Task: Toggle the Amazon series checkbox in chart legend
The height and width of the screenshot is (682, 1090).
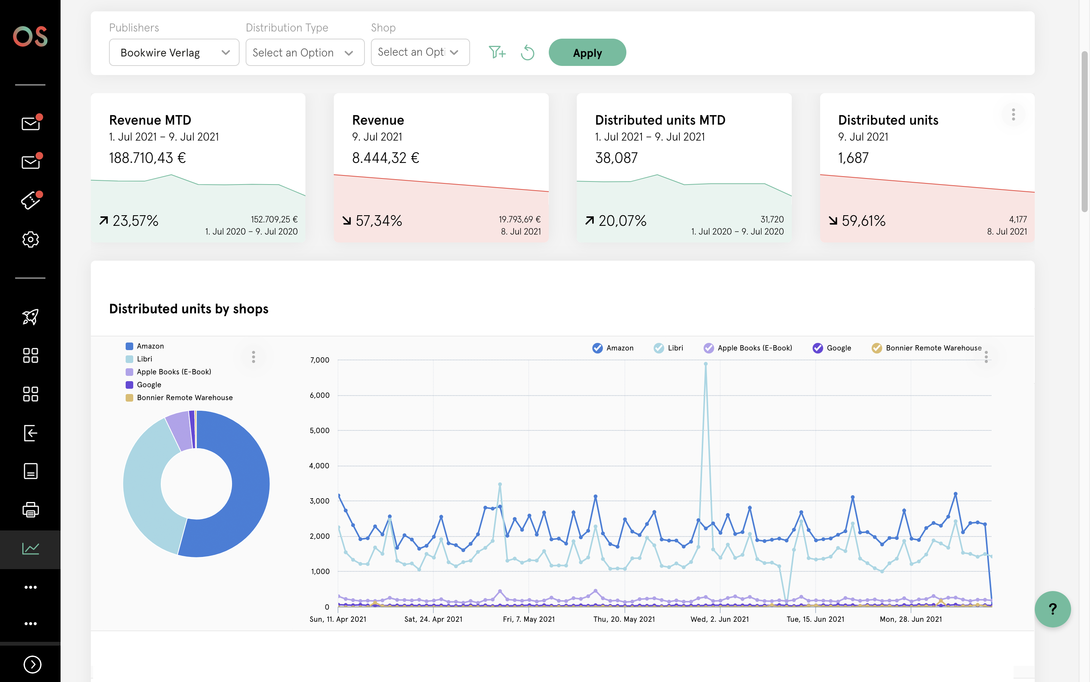Action: tap(598, 348)
